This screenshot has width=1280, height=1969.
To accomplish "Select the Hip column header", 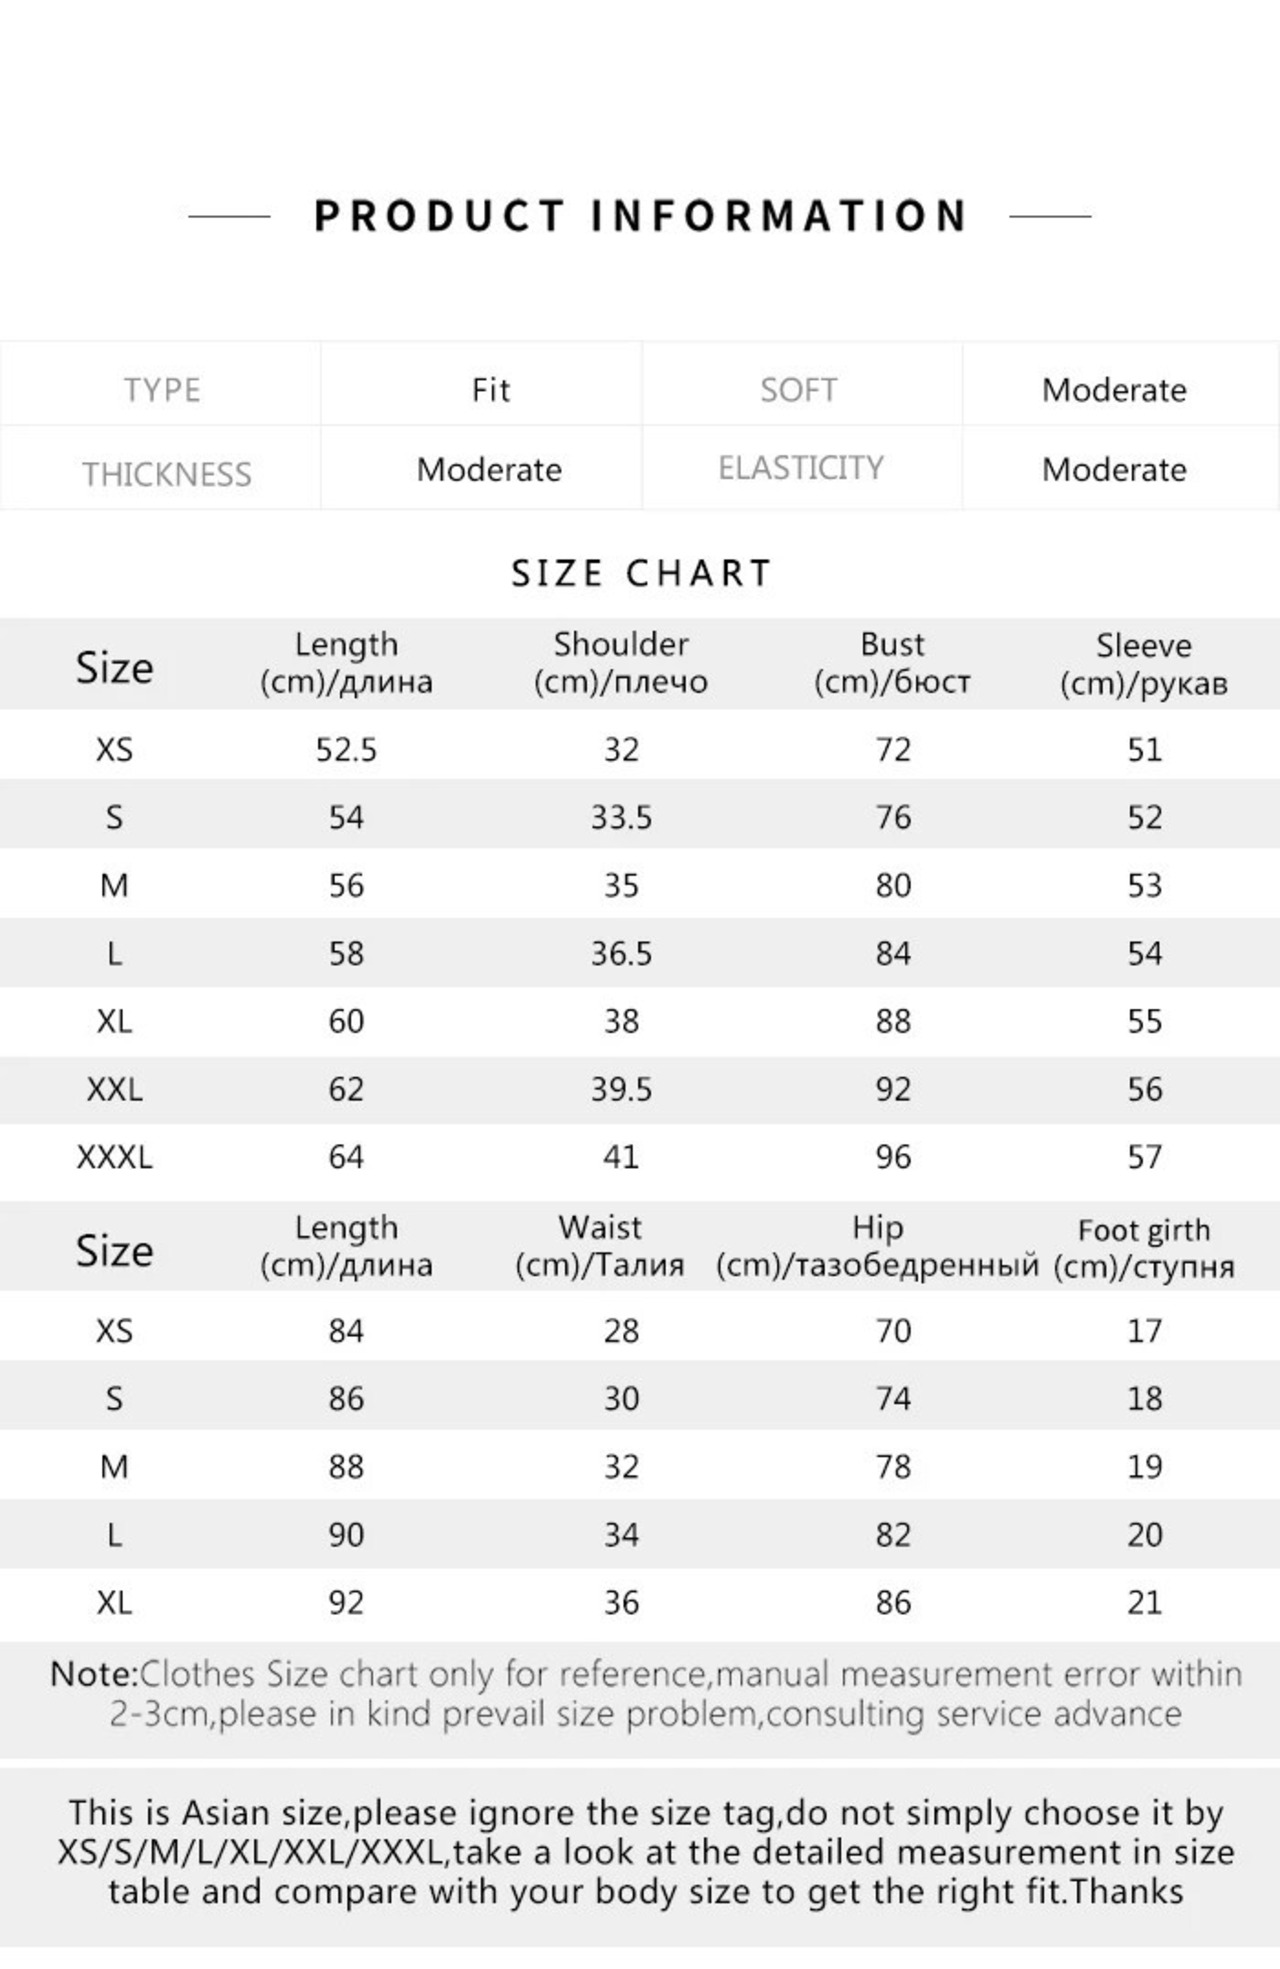I will (877, 1246).
